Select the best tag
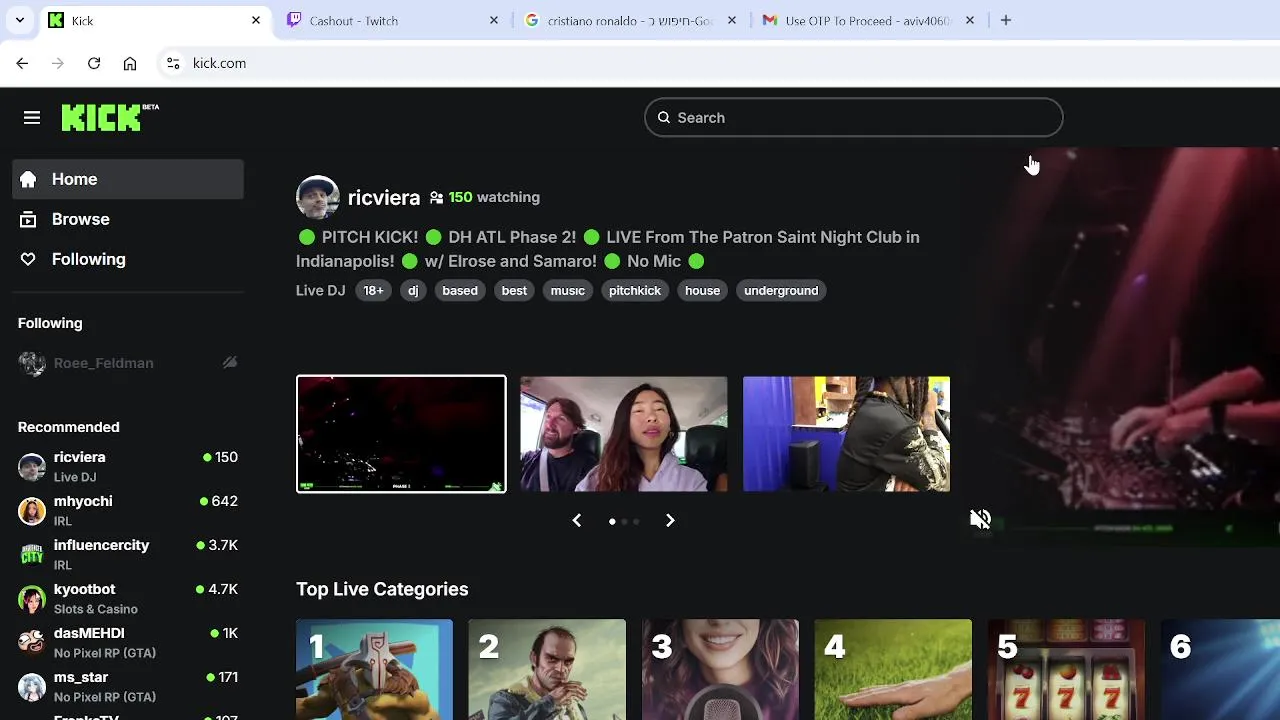 tap(514, 290)
